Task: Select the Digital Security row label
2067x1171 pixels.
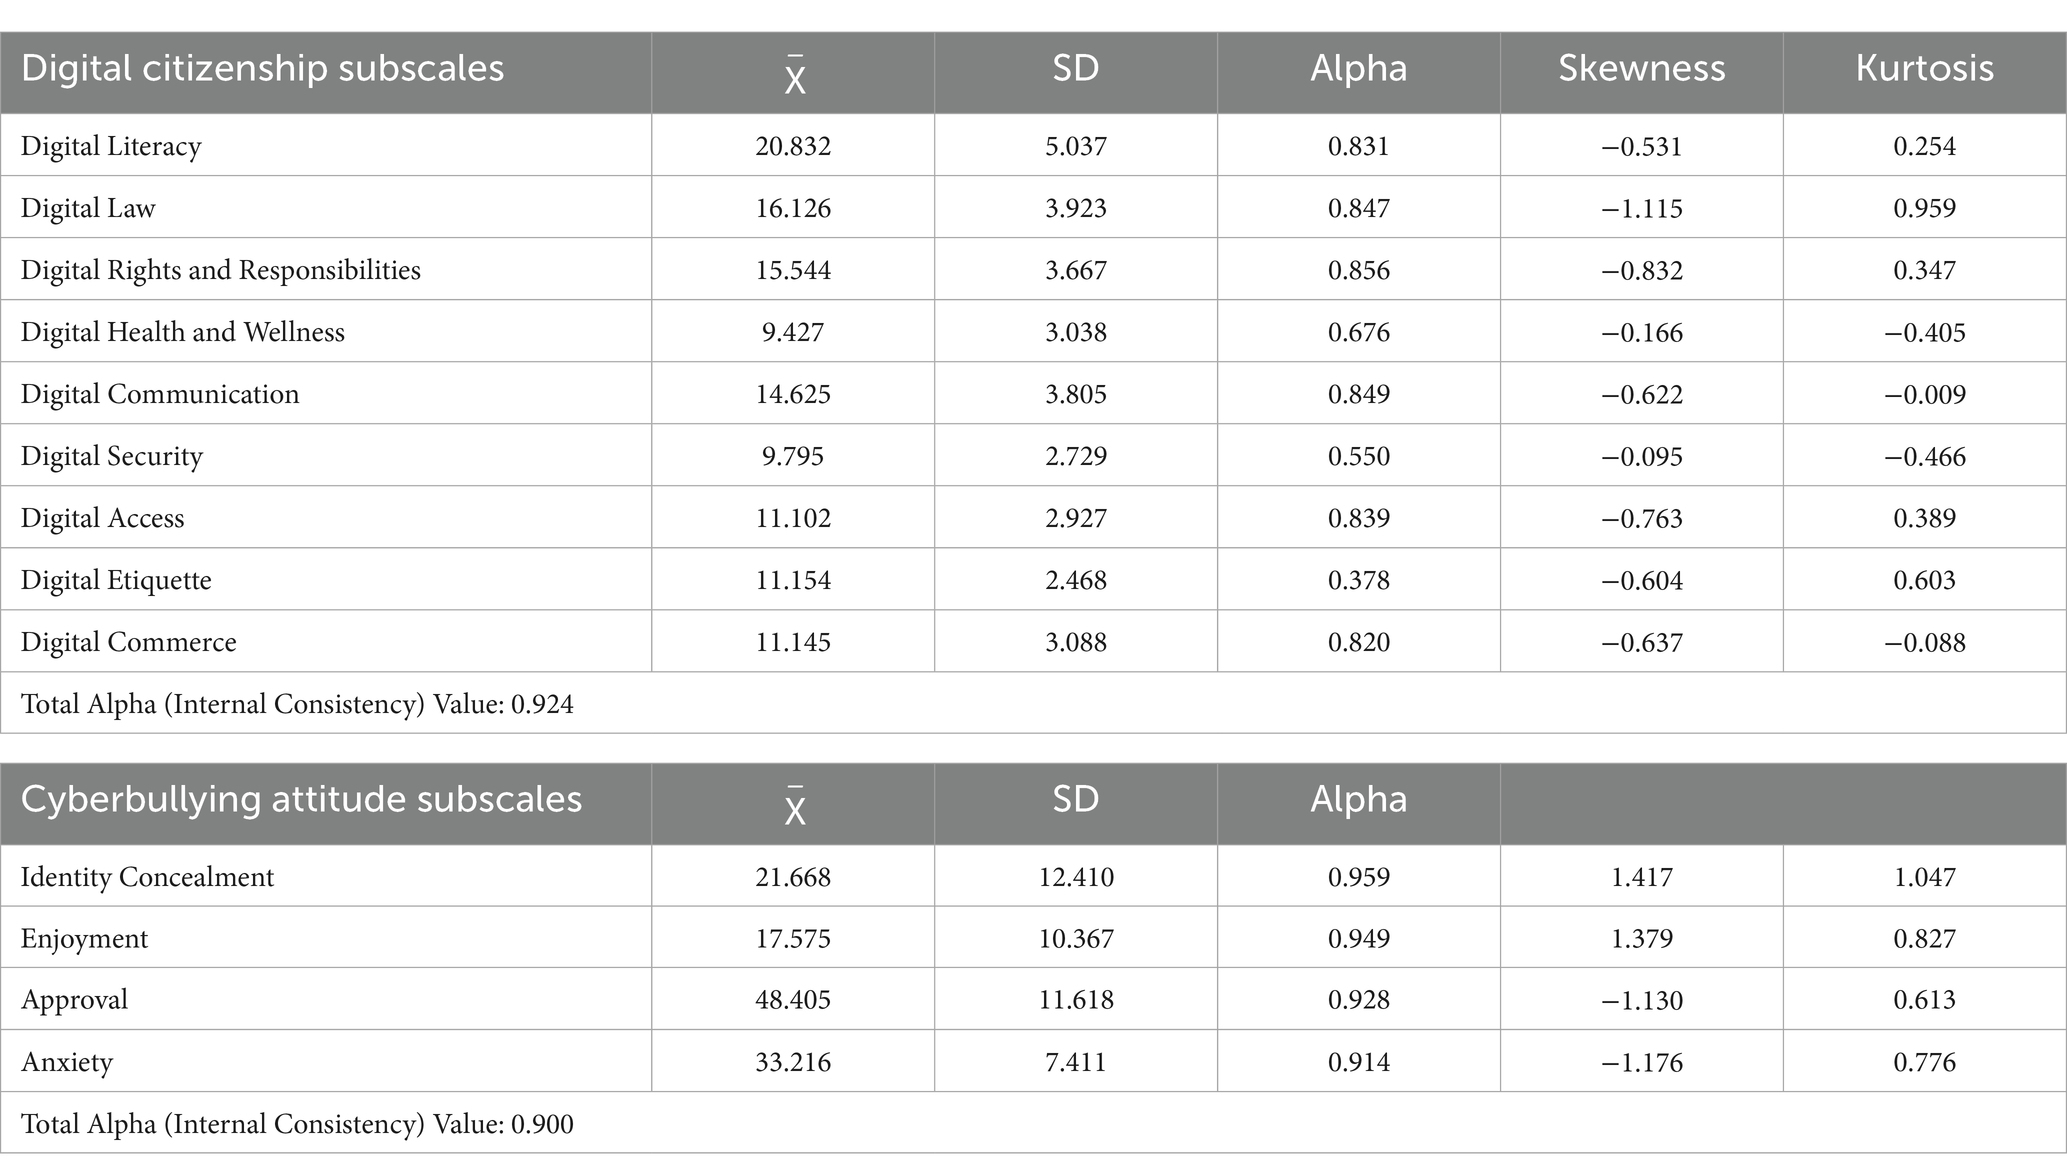Action: pyautogui.click(x=111, y=456)
